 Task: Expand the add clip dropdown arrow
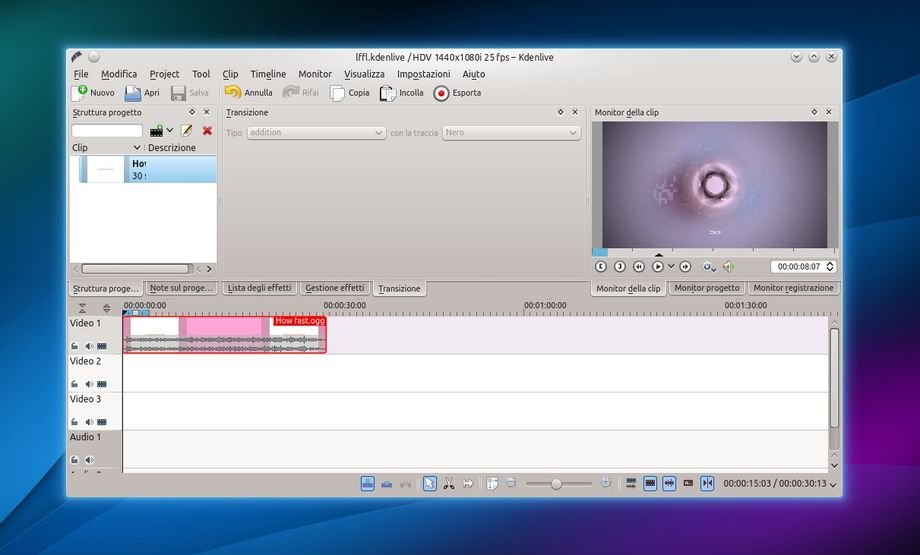point(170,131)
